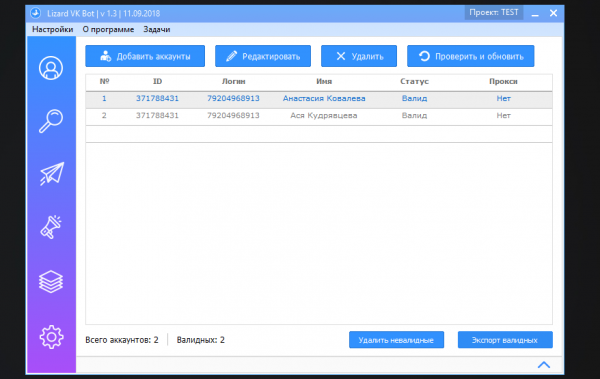Image resolution: width=600 pixels, height=379 pixels.
Task: Close the Lizard VK Bot window
Action: click(553, 13)
